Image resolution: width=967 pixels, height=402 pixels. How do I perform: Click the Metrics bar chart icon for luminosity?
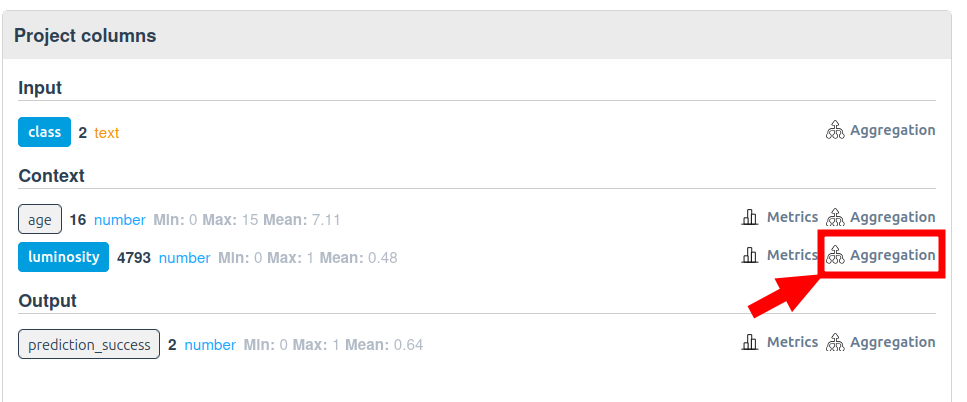[749, 255]
